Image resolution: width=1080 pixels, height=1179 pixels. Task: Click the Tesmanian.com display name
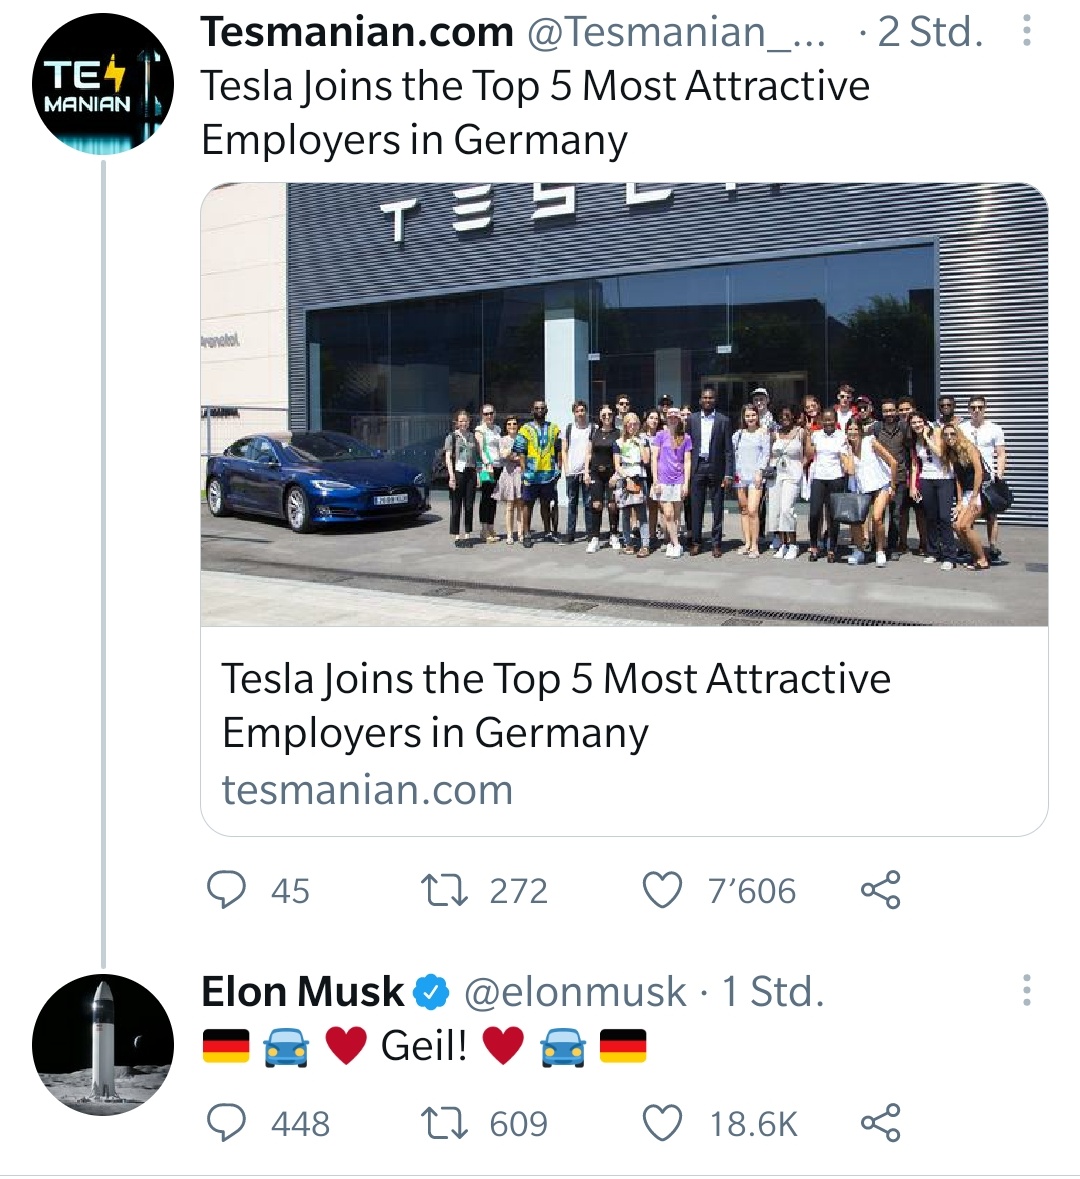pyautogui.click(x=357, y=33)
